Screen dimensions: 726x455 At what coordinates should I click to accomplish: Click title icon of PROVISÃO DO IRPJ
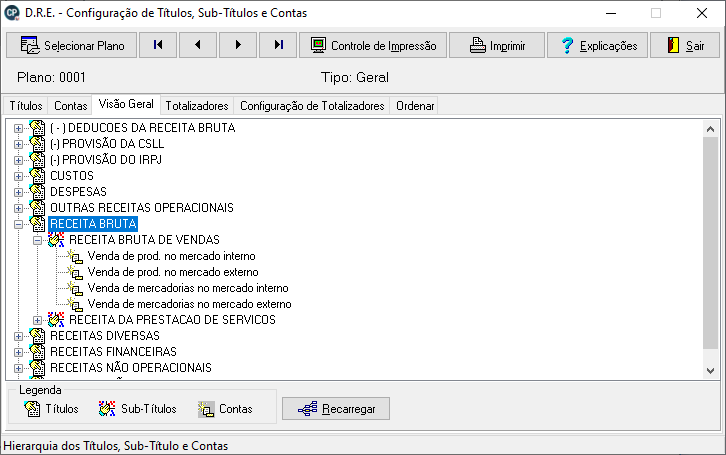tap(37, 160)
